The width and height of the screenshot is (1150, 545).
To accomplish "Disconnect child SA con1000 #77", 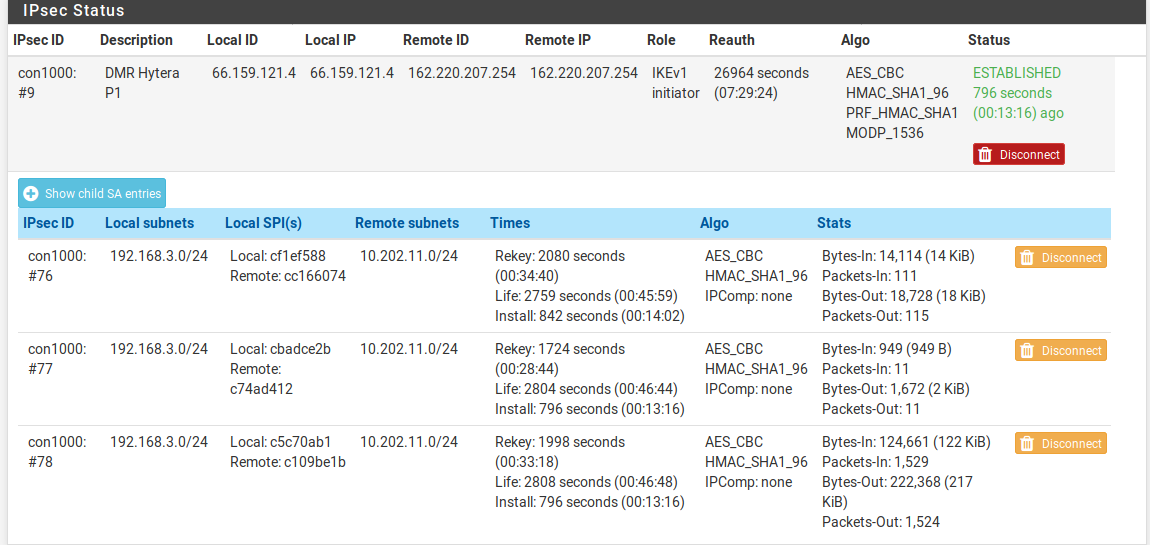I will (x=1061, y=351).
